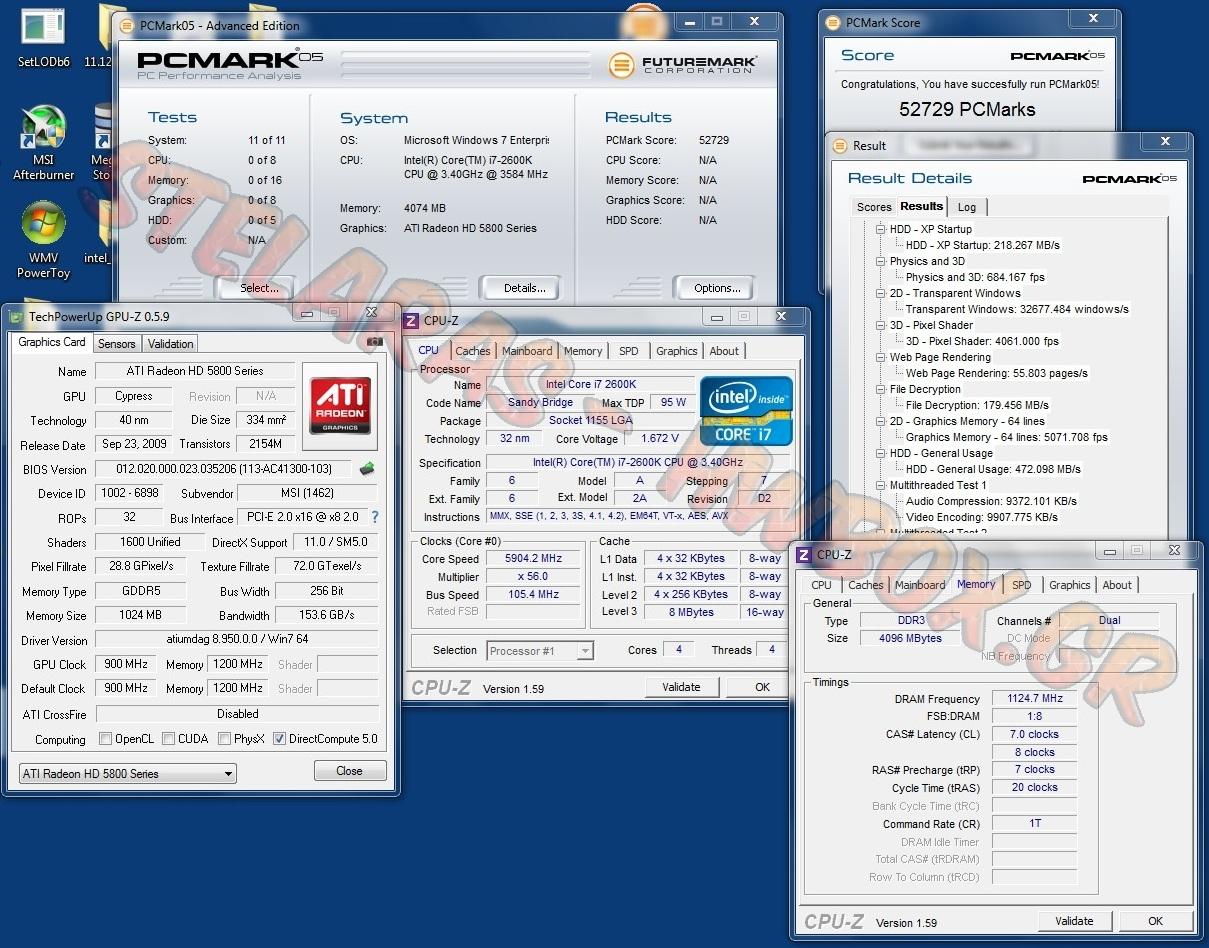Collapse the File Decryption node
Viewport: 1209px width, 948px height.
pyautogui.click(x=880, y=389)
